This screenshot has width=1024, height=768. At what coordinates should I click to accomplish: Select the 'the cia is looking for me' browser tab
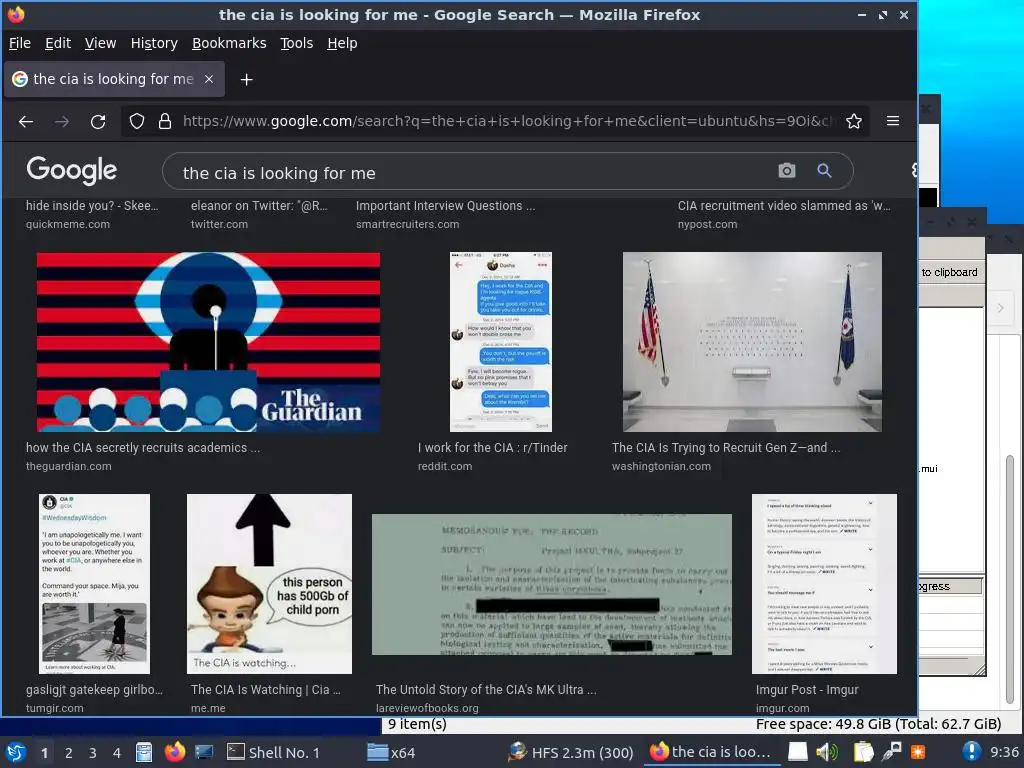tap(114, 79)
